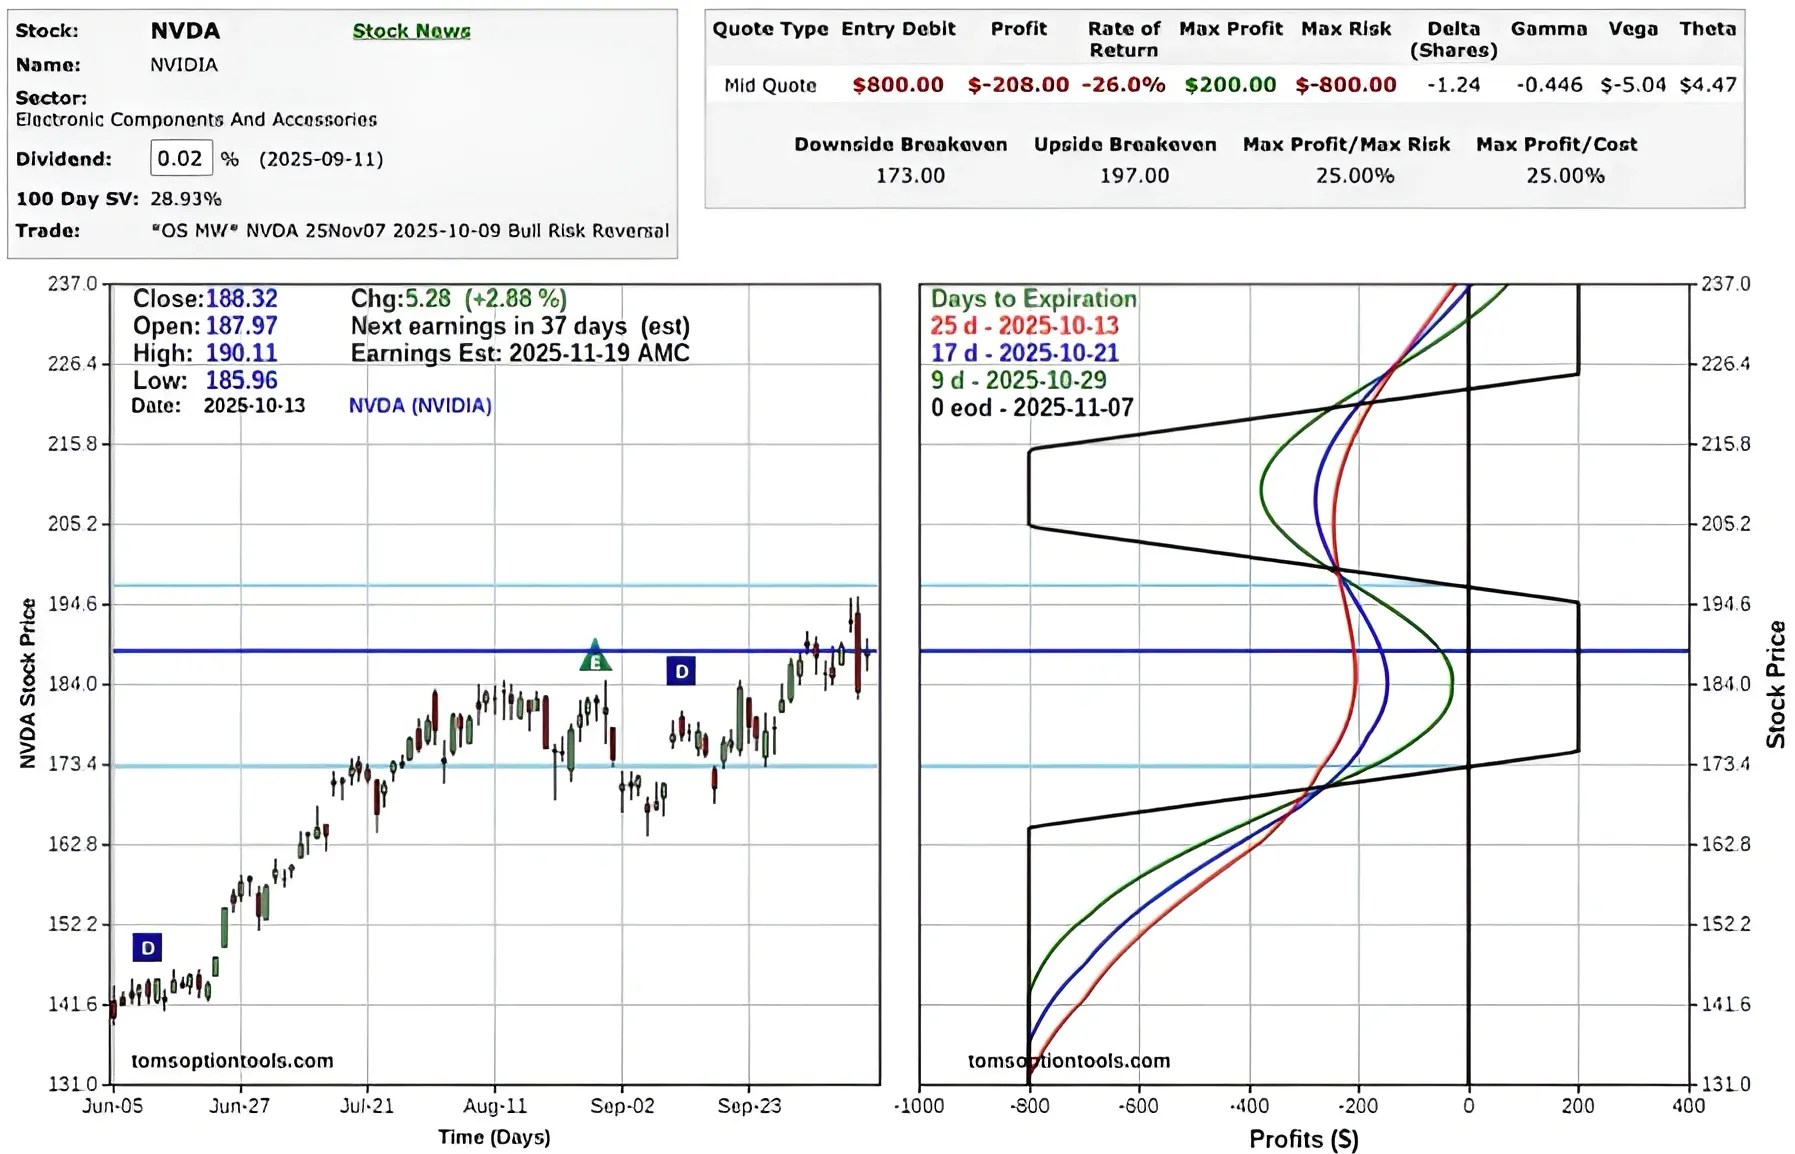Click the 'Quote Type' column header
This screenshot has height=1154, width=1795.
[770, 29]
